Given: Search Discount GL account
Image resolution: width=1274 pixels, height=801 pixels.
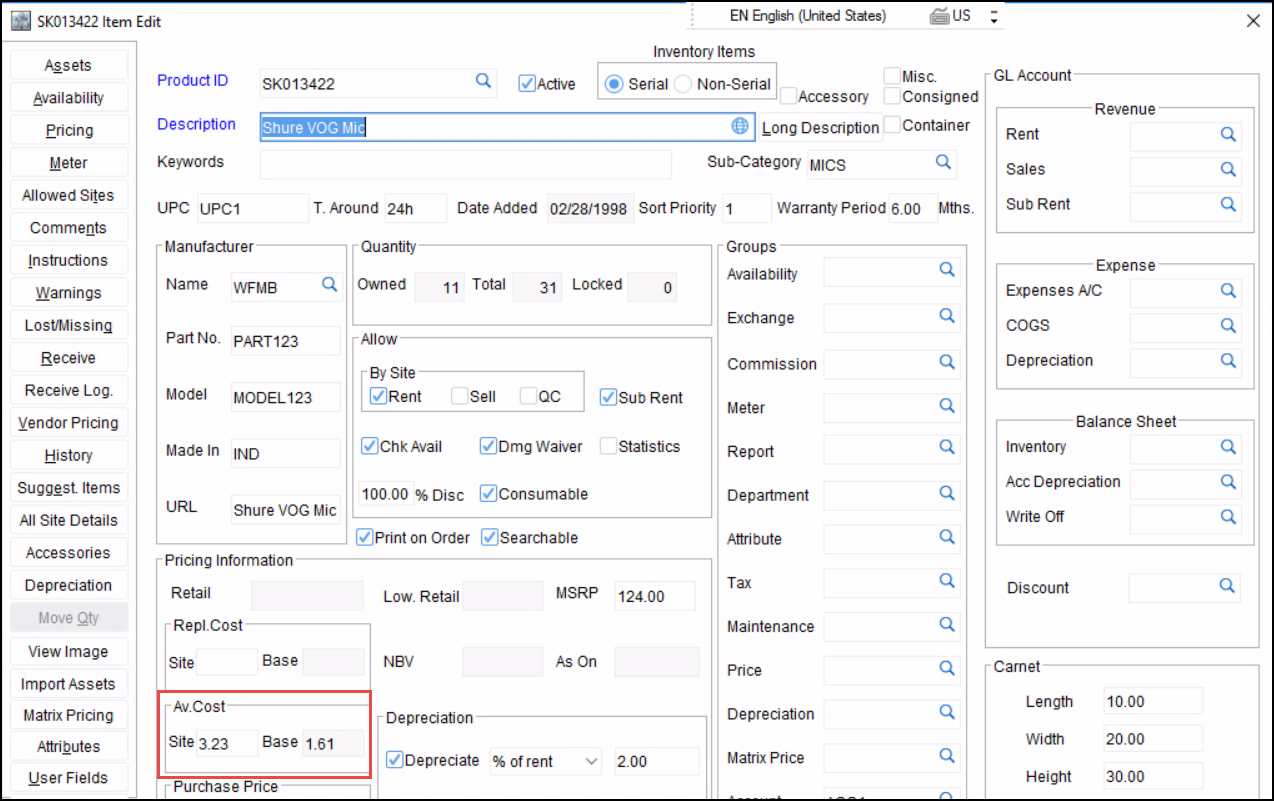Looking at the screenshot, I should (x=1226, y=586).
